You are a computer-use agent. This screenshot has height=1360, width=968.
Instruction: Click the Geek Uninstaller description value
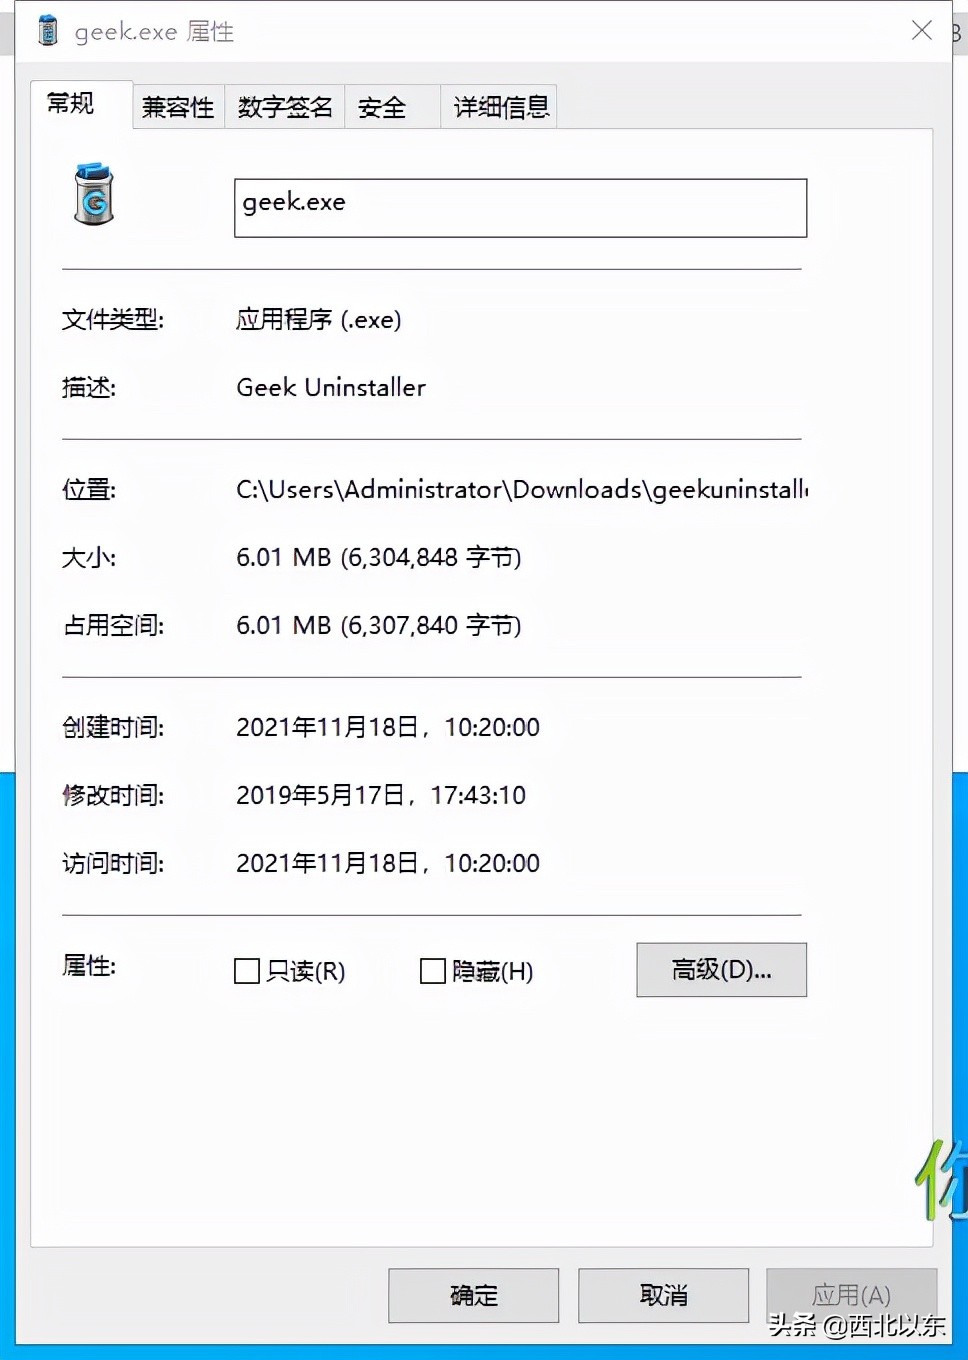pyautogui.click(x=331, y=387)
